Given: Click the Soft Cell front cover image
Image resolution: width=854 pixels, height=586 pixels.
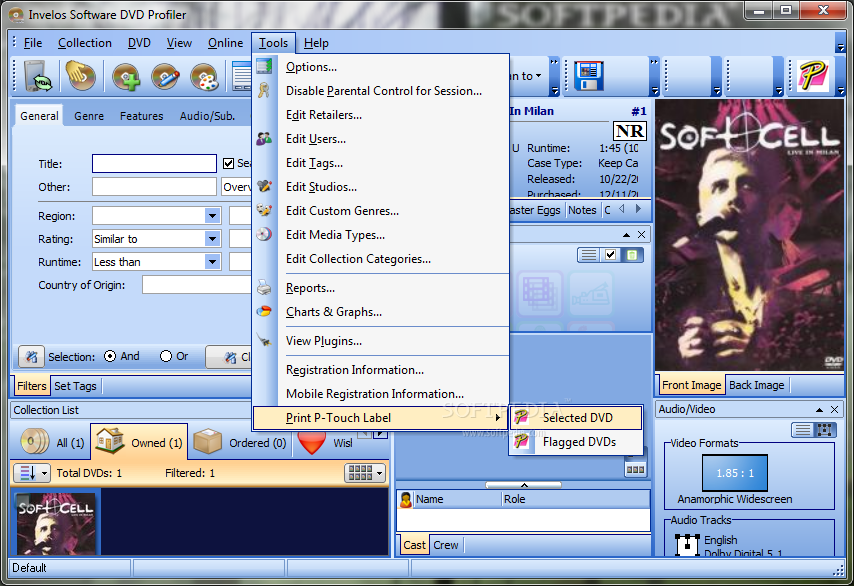Looking at the screenshot, I should point(749,235).
